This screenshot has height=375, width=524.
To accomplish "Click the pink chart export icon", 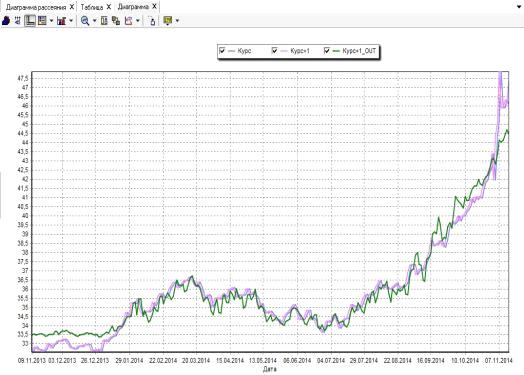I will pos(128,21).
